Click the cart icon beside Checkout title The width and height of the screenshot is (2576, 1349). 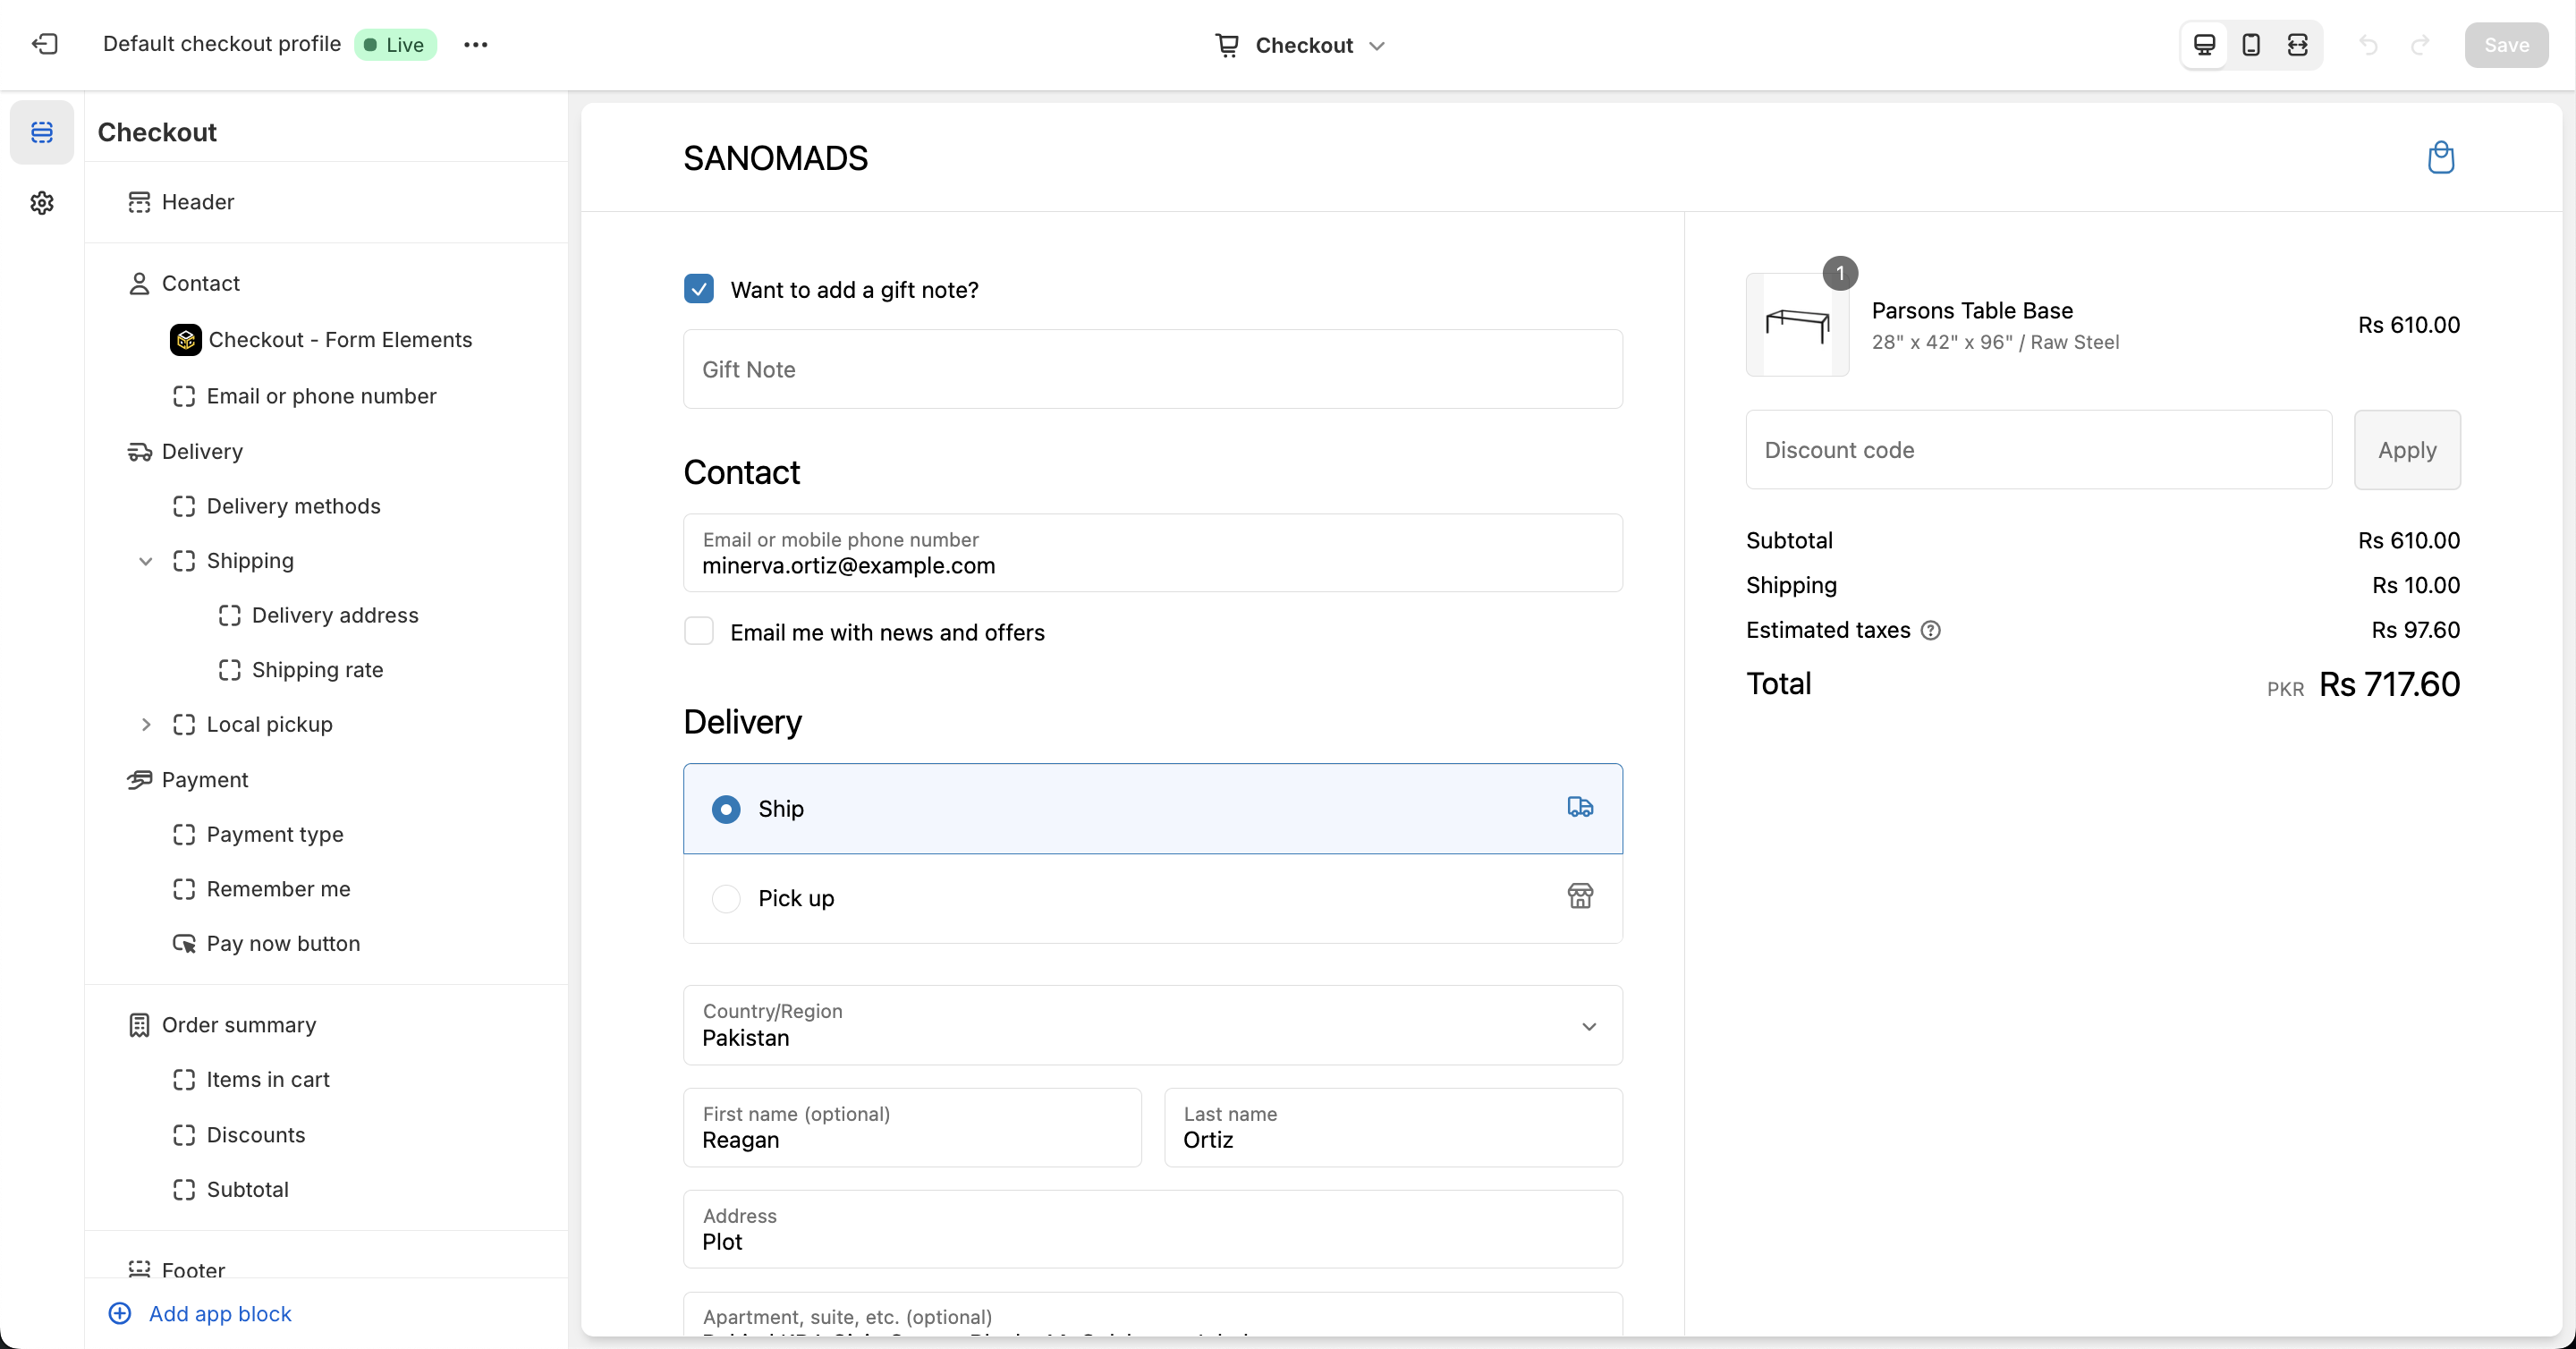1227,45
